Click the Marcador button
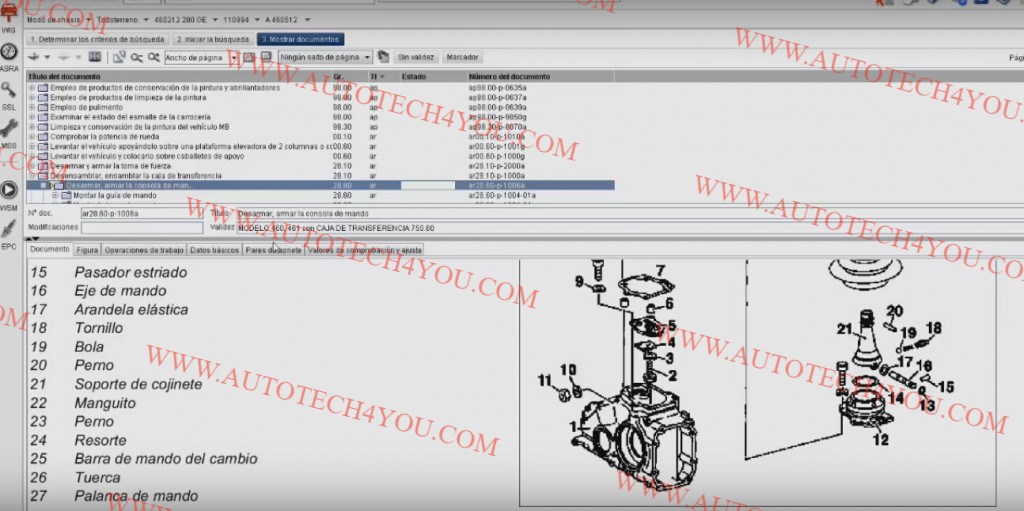This screenshot has height=511, width=1024. pyautogui.click(x=462, y=58)
